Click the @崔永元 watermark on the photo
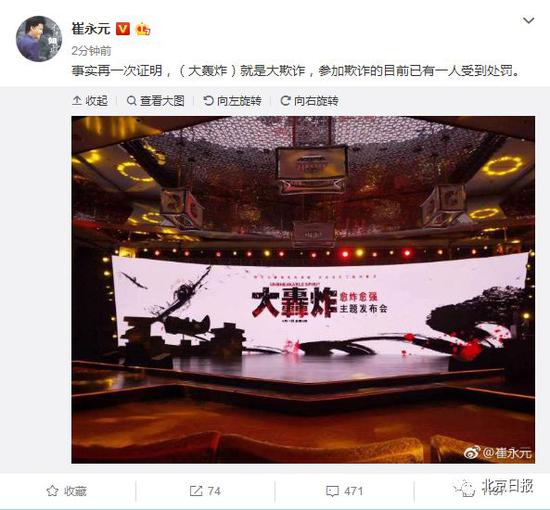 (x=498, y=453)
